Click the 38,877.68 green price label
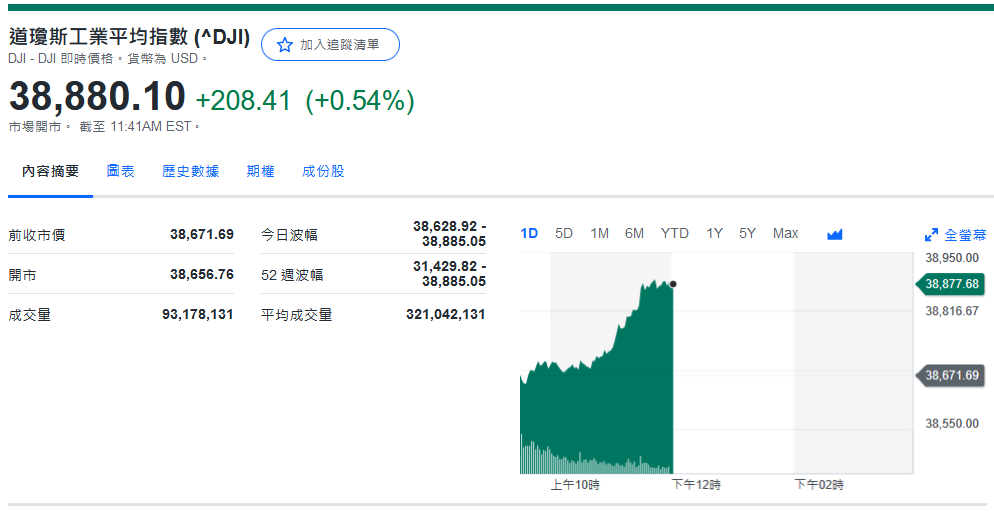The height and width of the screenshot is (513, 994). [x=951, y=284]
